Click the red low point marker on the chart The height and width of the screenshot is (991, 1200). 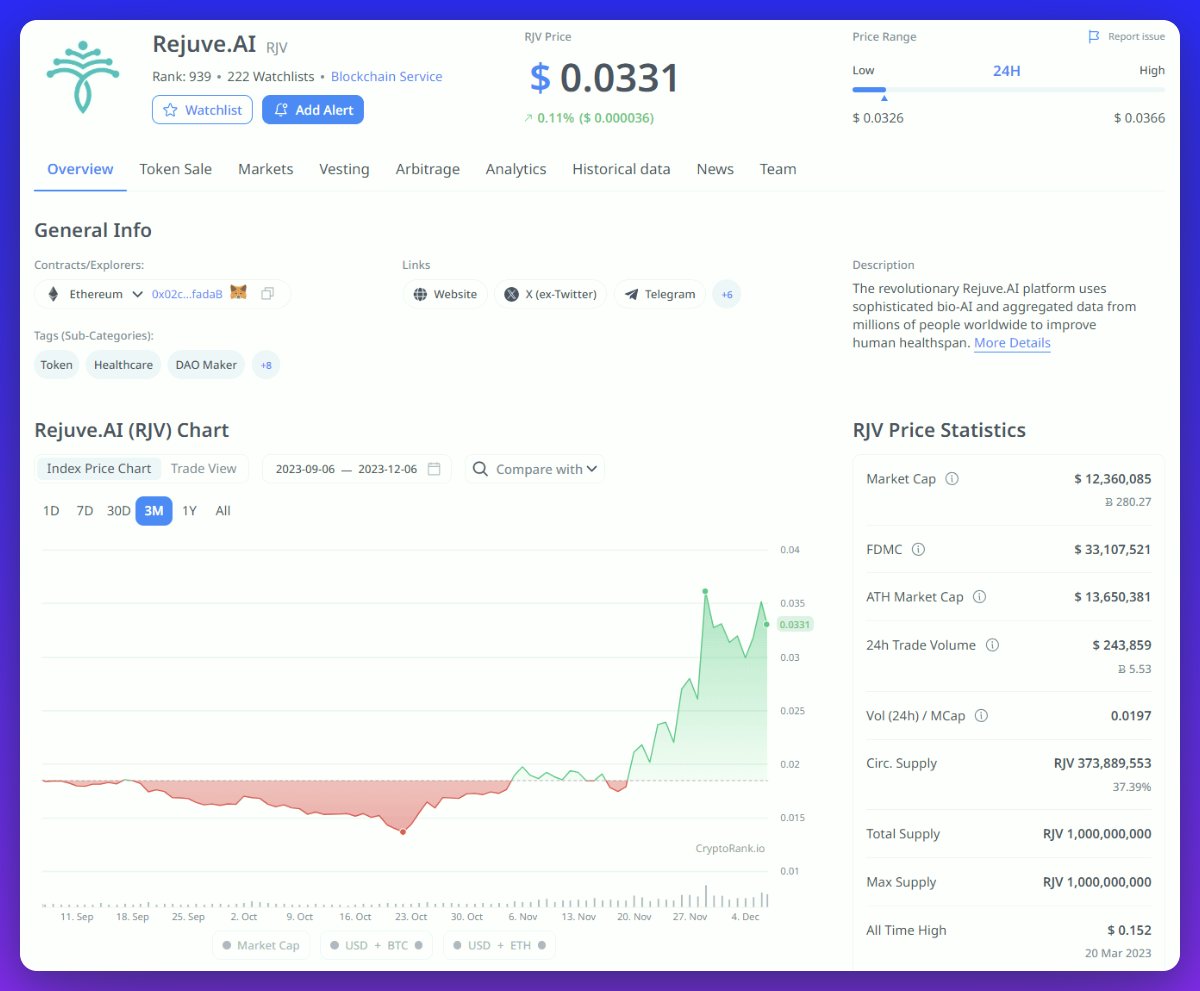pos(403,832)
